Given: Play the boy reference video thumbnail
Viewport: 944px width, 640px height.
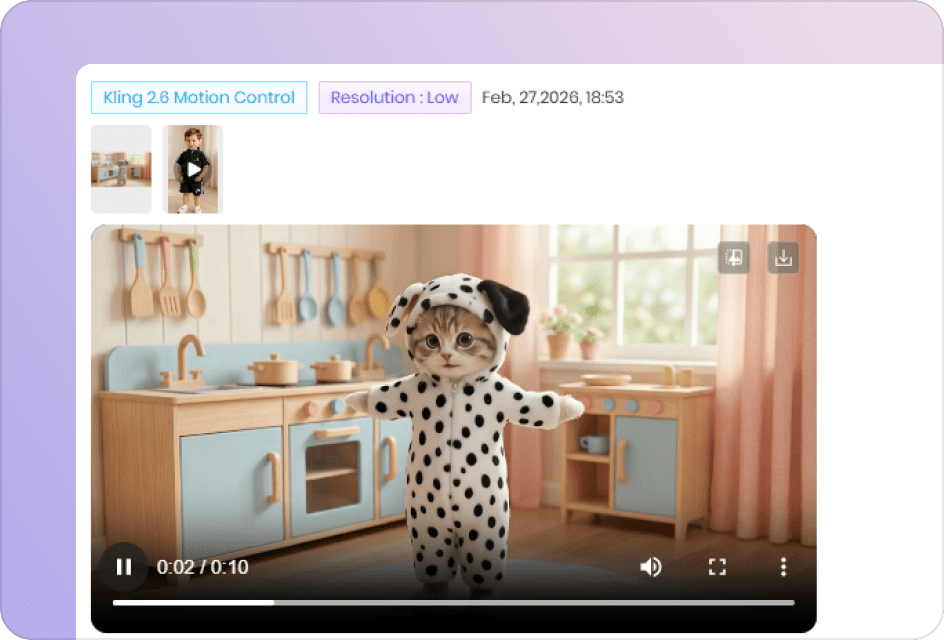Looking at the screenshot, I should coord(193,169).
